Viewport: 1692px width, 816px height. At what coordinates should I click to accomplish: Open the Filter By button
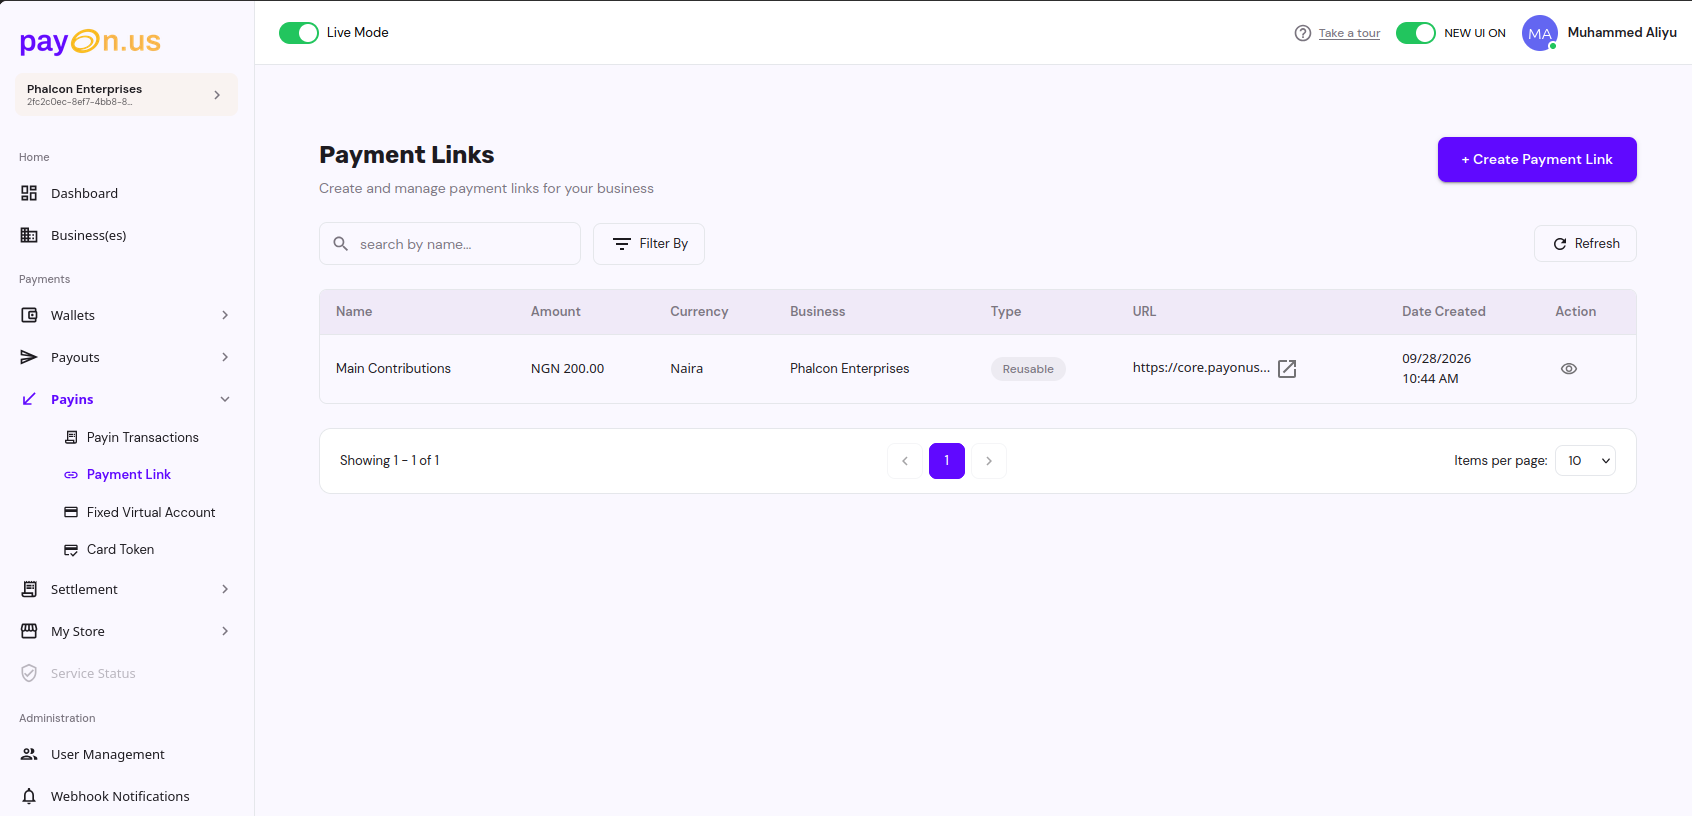coord(649,244)
